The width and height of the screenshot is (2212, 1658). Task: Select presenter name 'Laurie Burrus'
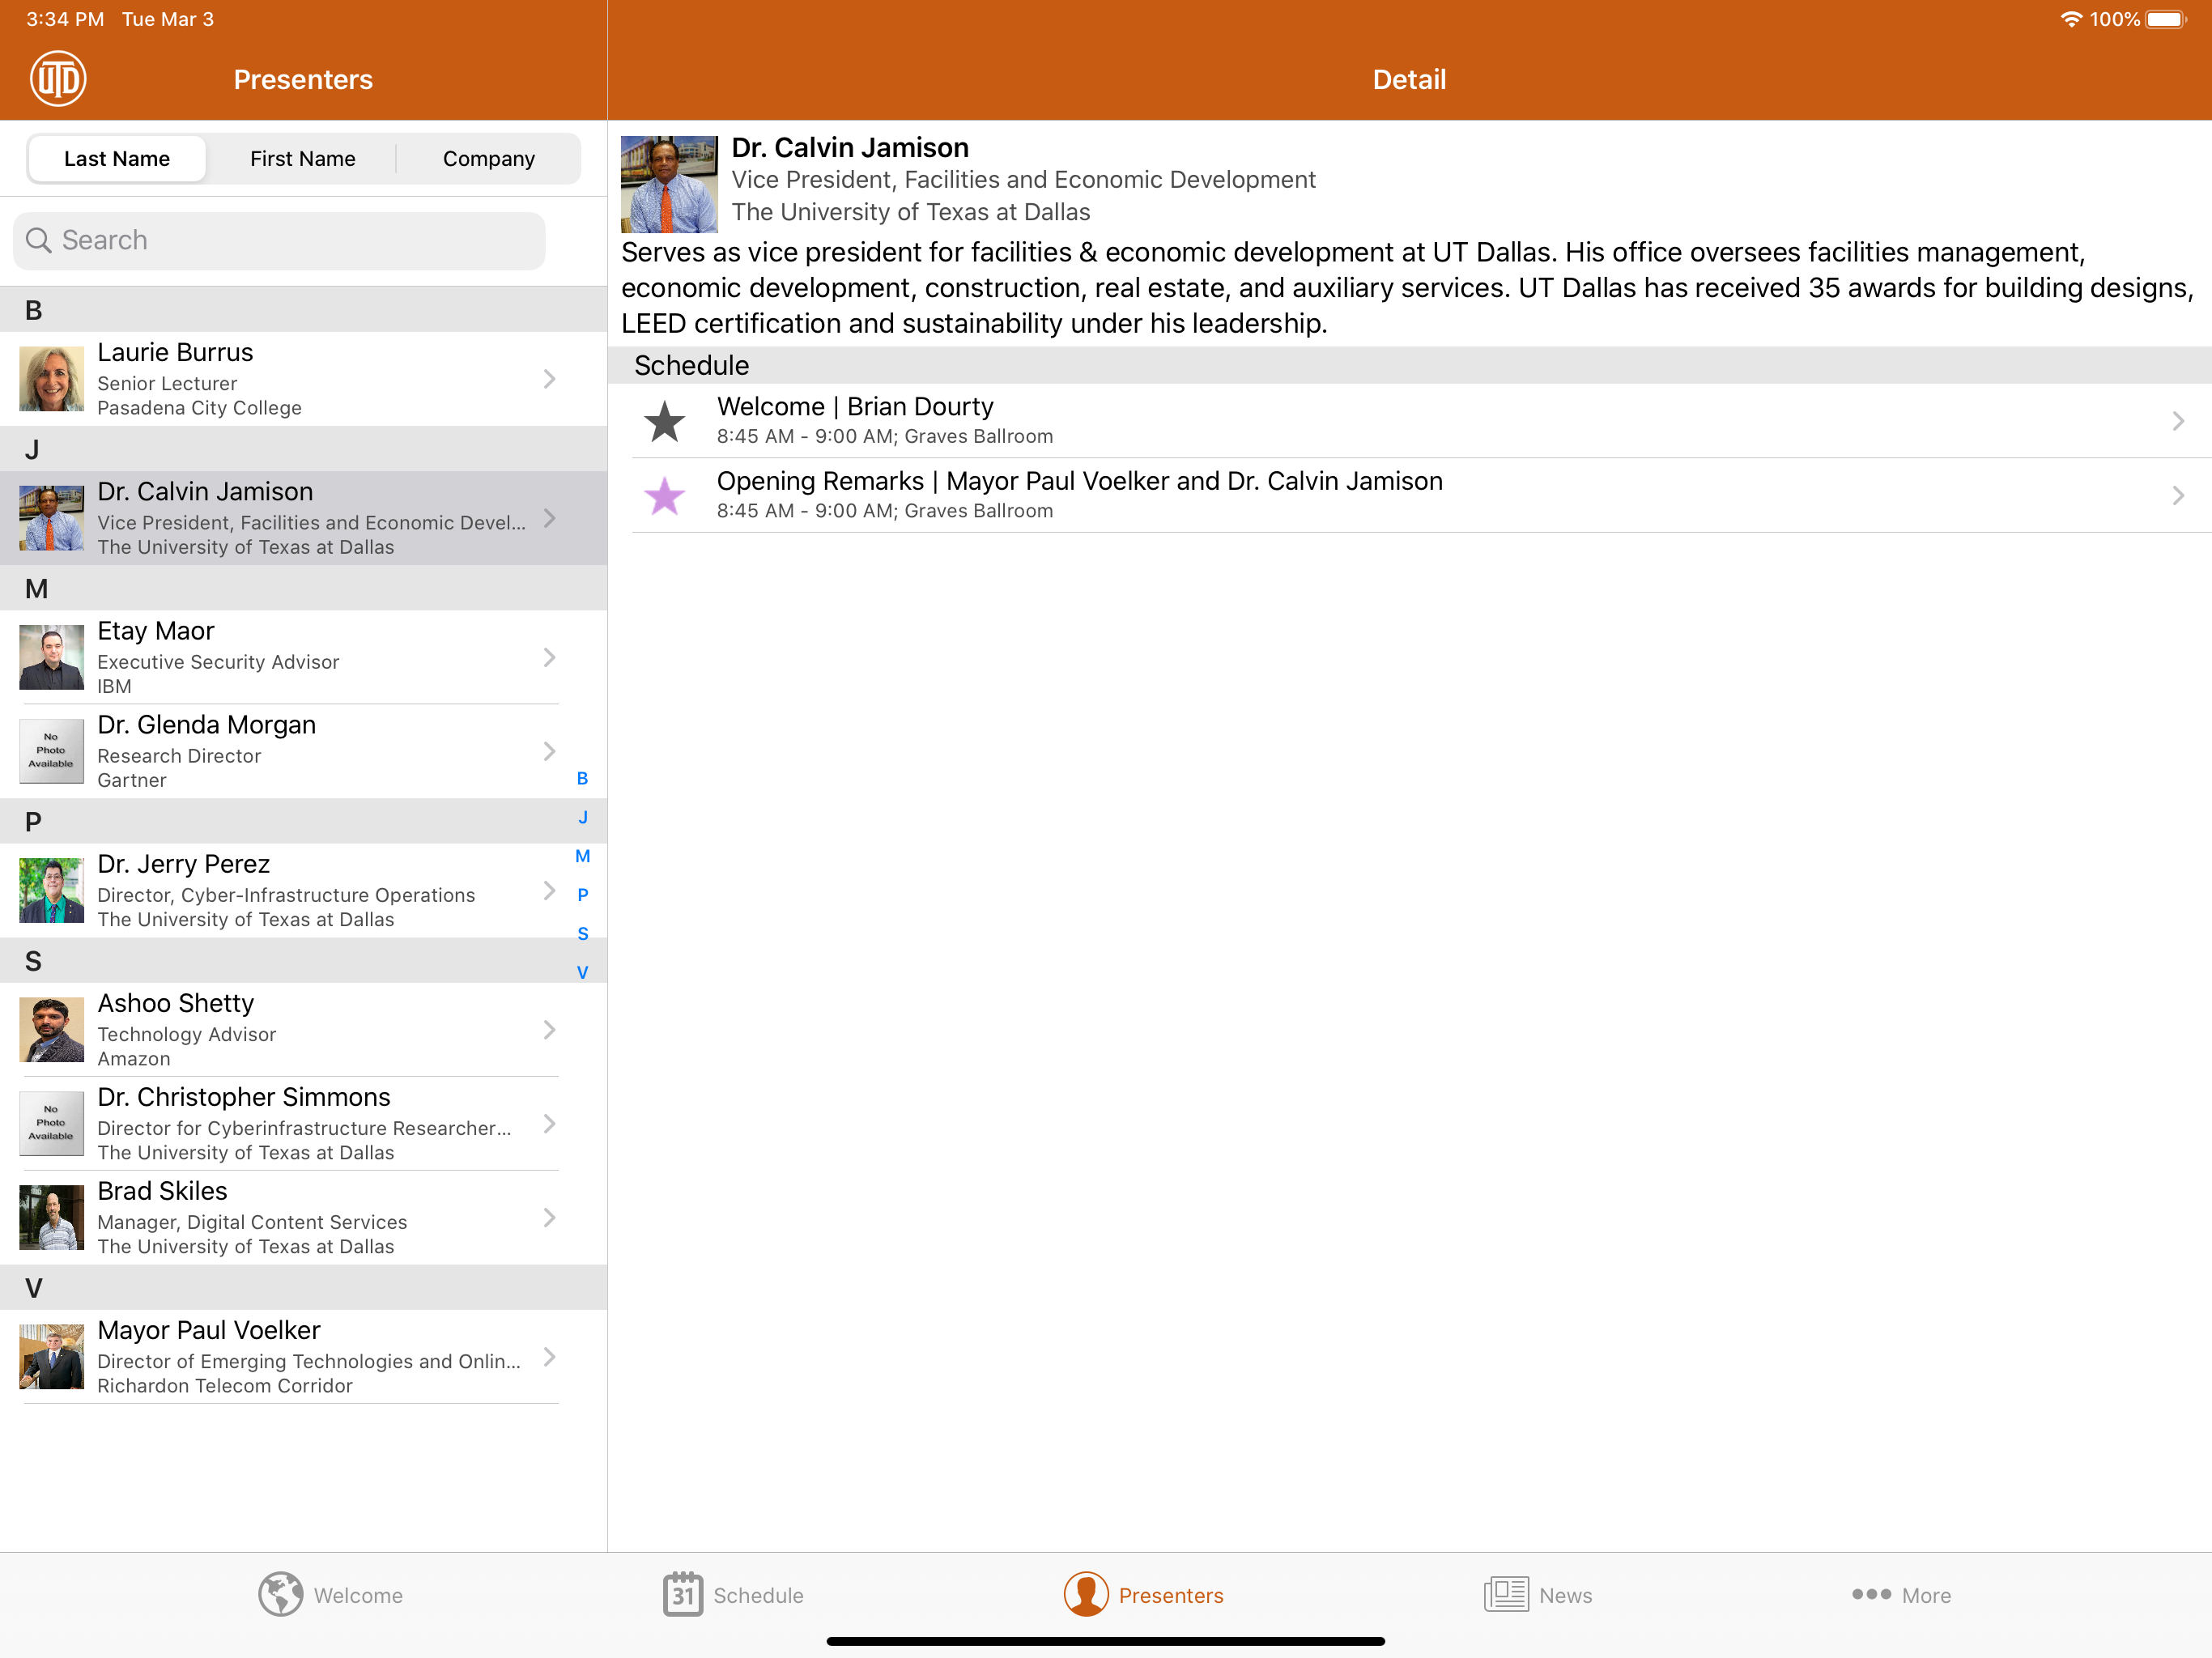point(175,352)
